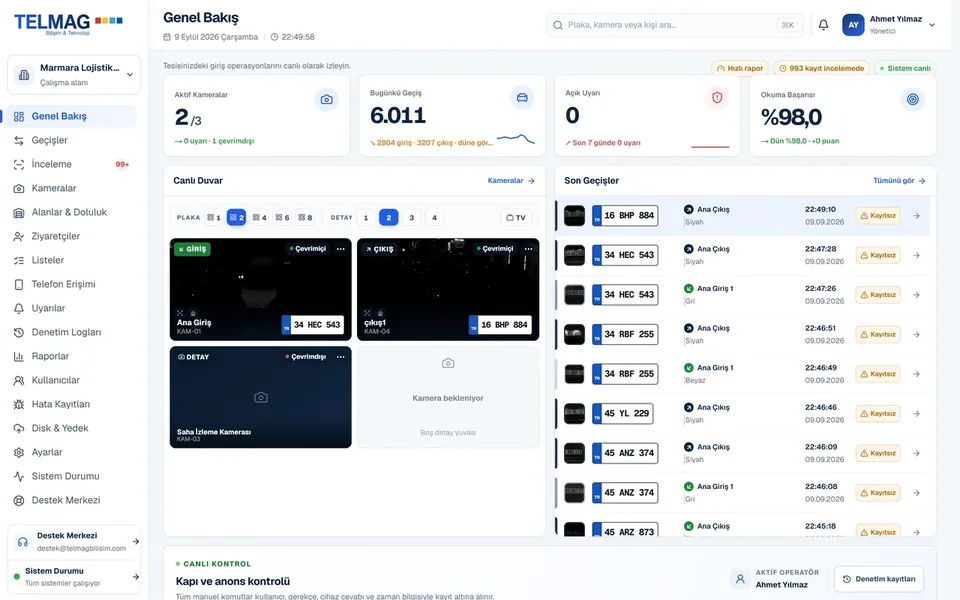Focus the plate, camera or person search field
Viewport: 960px width, 600px height.
(x=675, y=25)
